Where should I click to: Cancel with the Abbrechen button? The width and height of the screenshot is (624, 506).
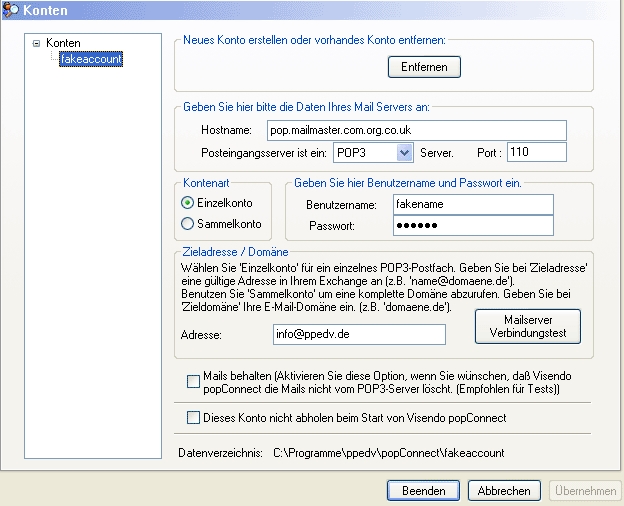[504, 491]
